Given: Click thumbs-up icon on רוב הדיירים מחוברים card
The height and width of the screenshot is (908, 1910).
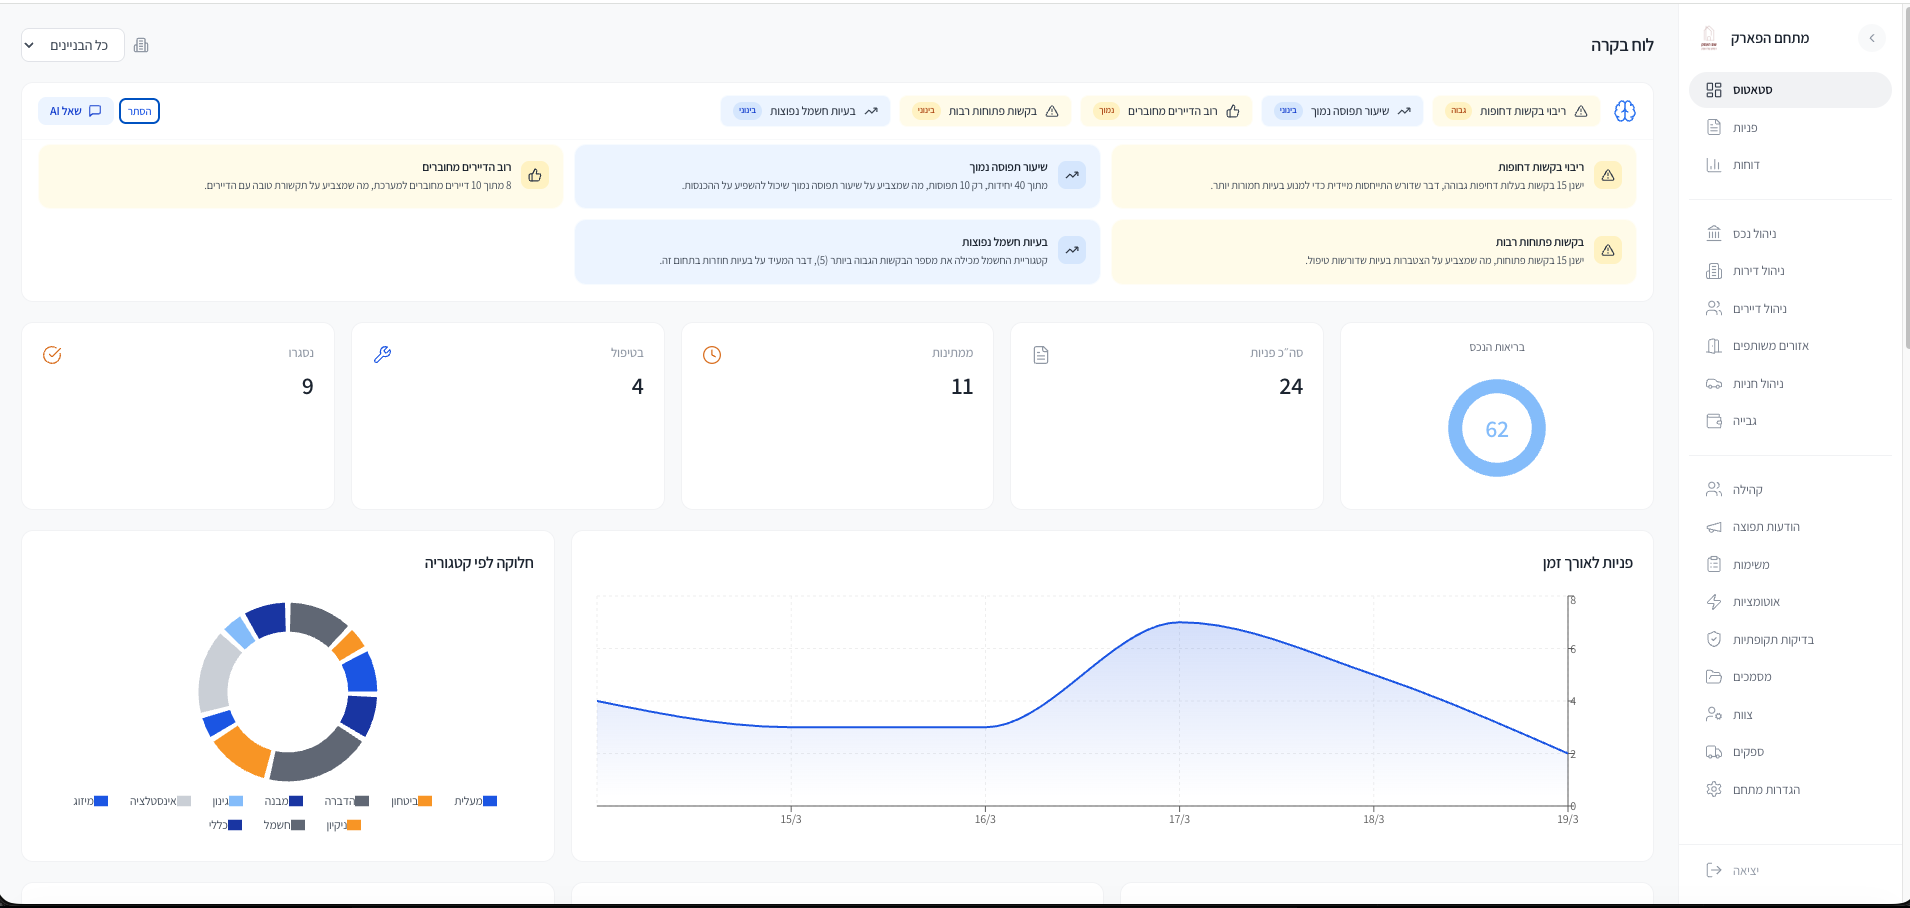Looking at the screenshot, I should (535, 175).
